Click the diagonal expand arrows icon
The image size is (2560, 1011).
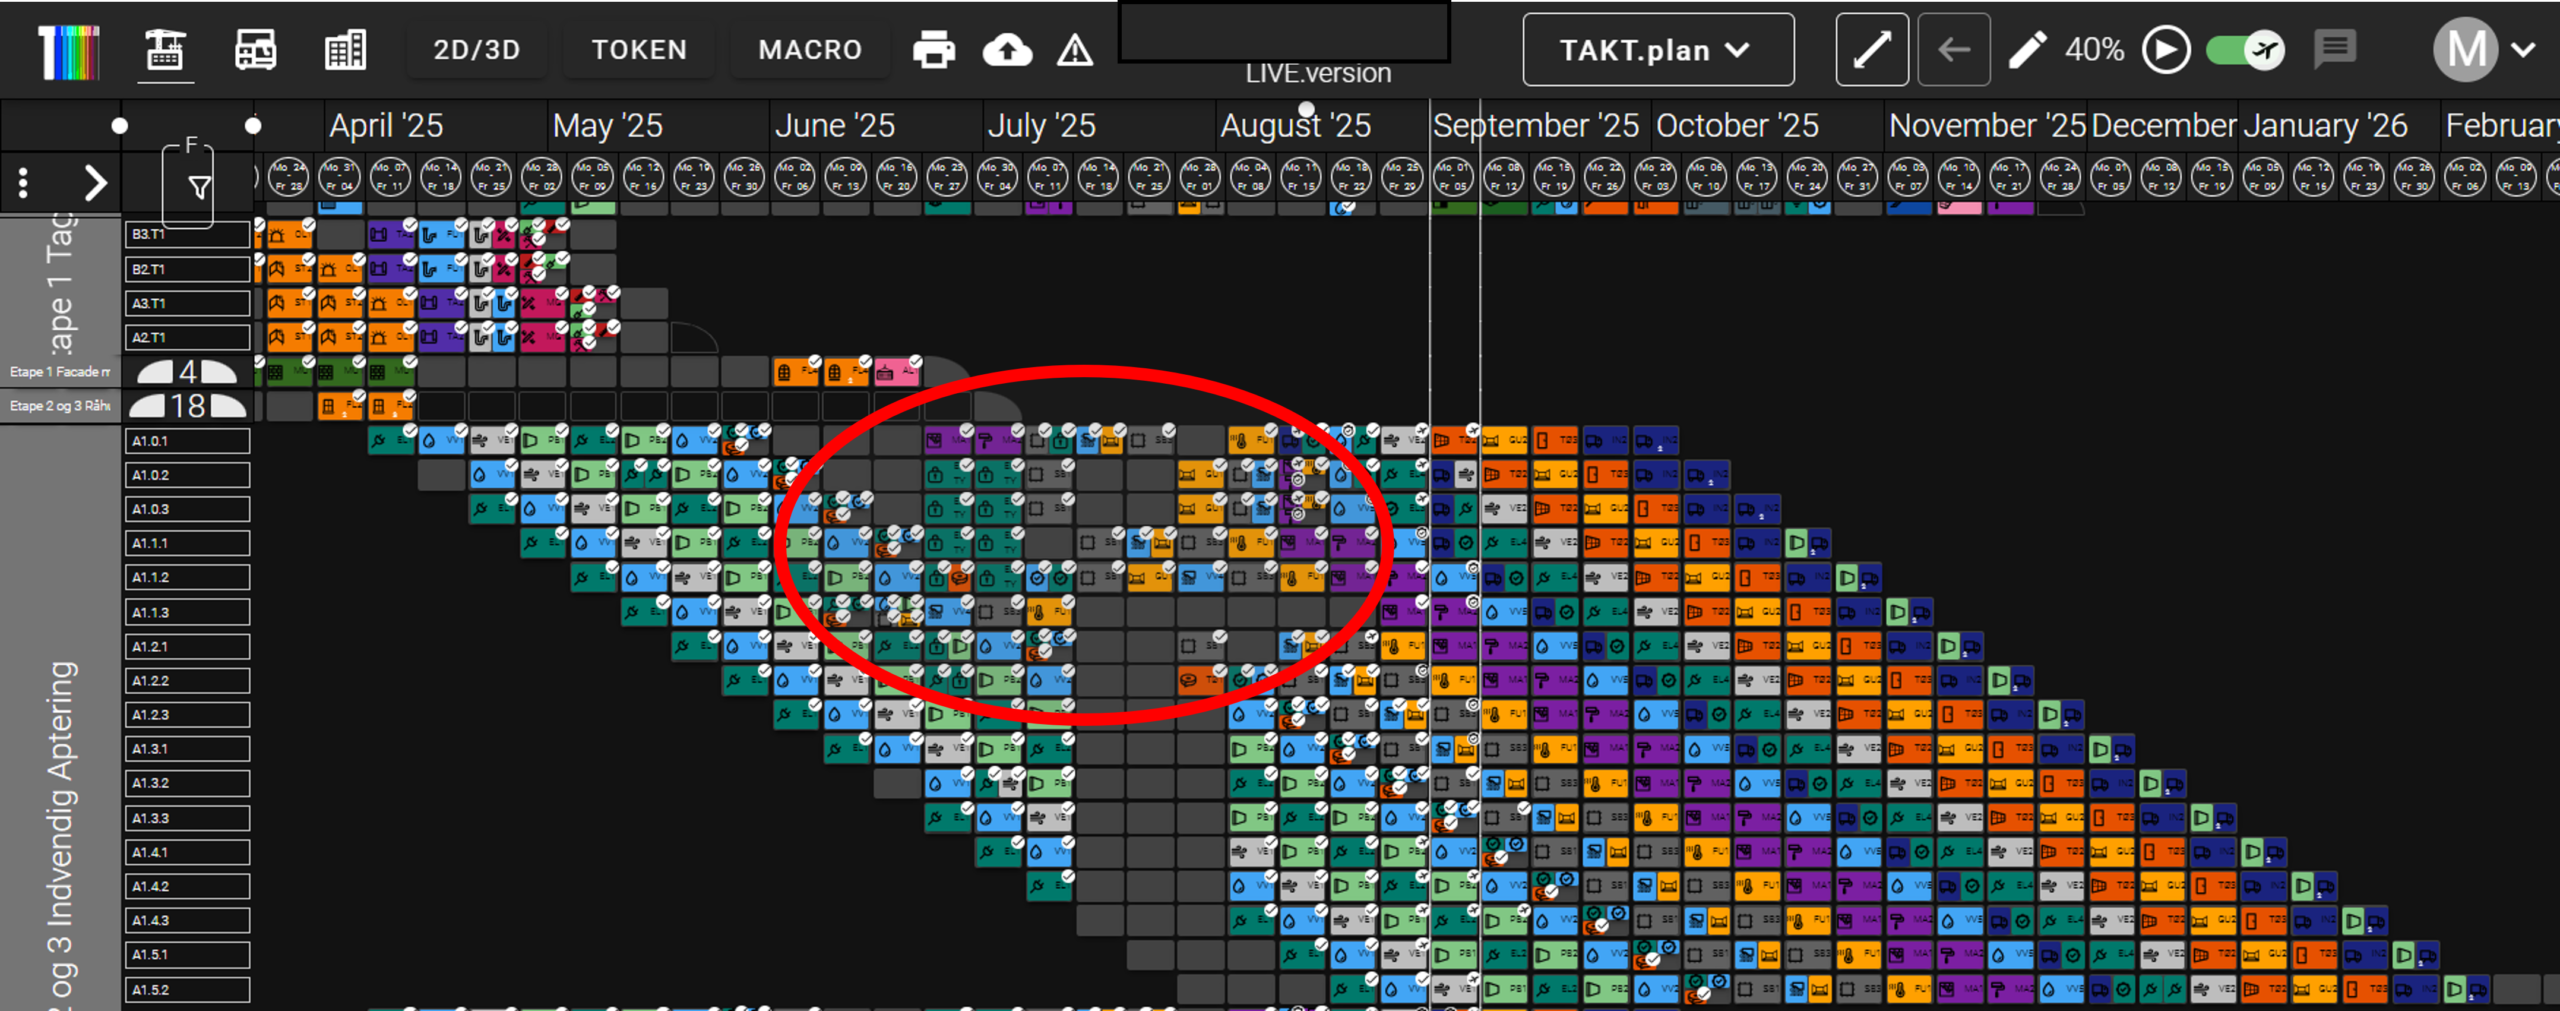point(1872,50)
